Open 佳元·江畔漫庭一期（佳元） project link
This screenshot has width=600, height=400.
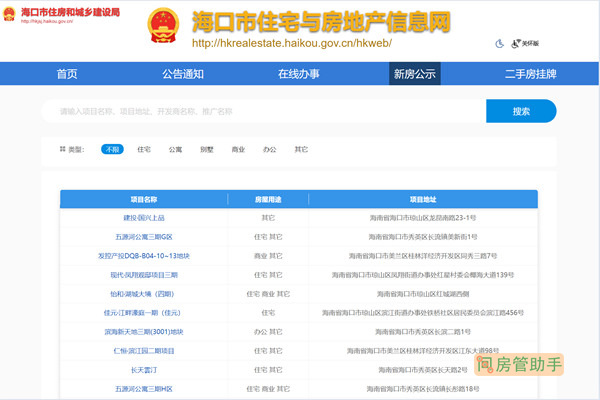point(142,313)
